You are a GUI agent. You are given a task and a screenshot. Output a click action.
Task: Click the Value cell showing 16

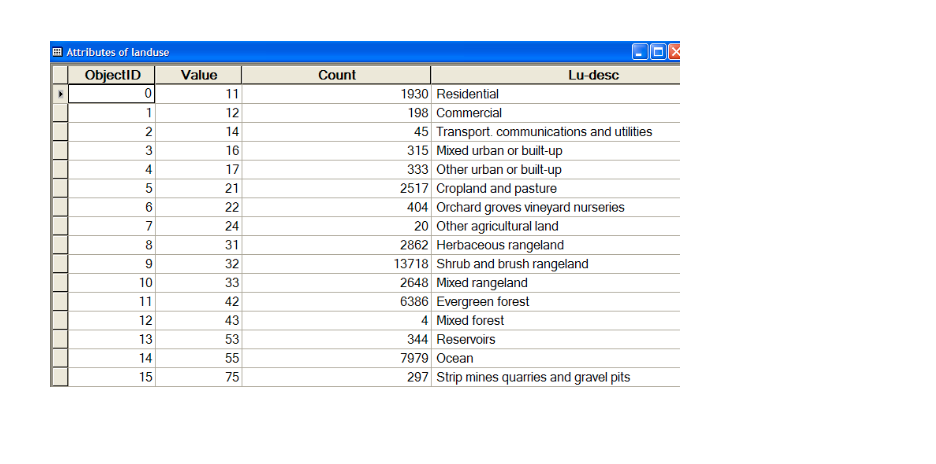pos(199,150)
